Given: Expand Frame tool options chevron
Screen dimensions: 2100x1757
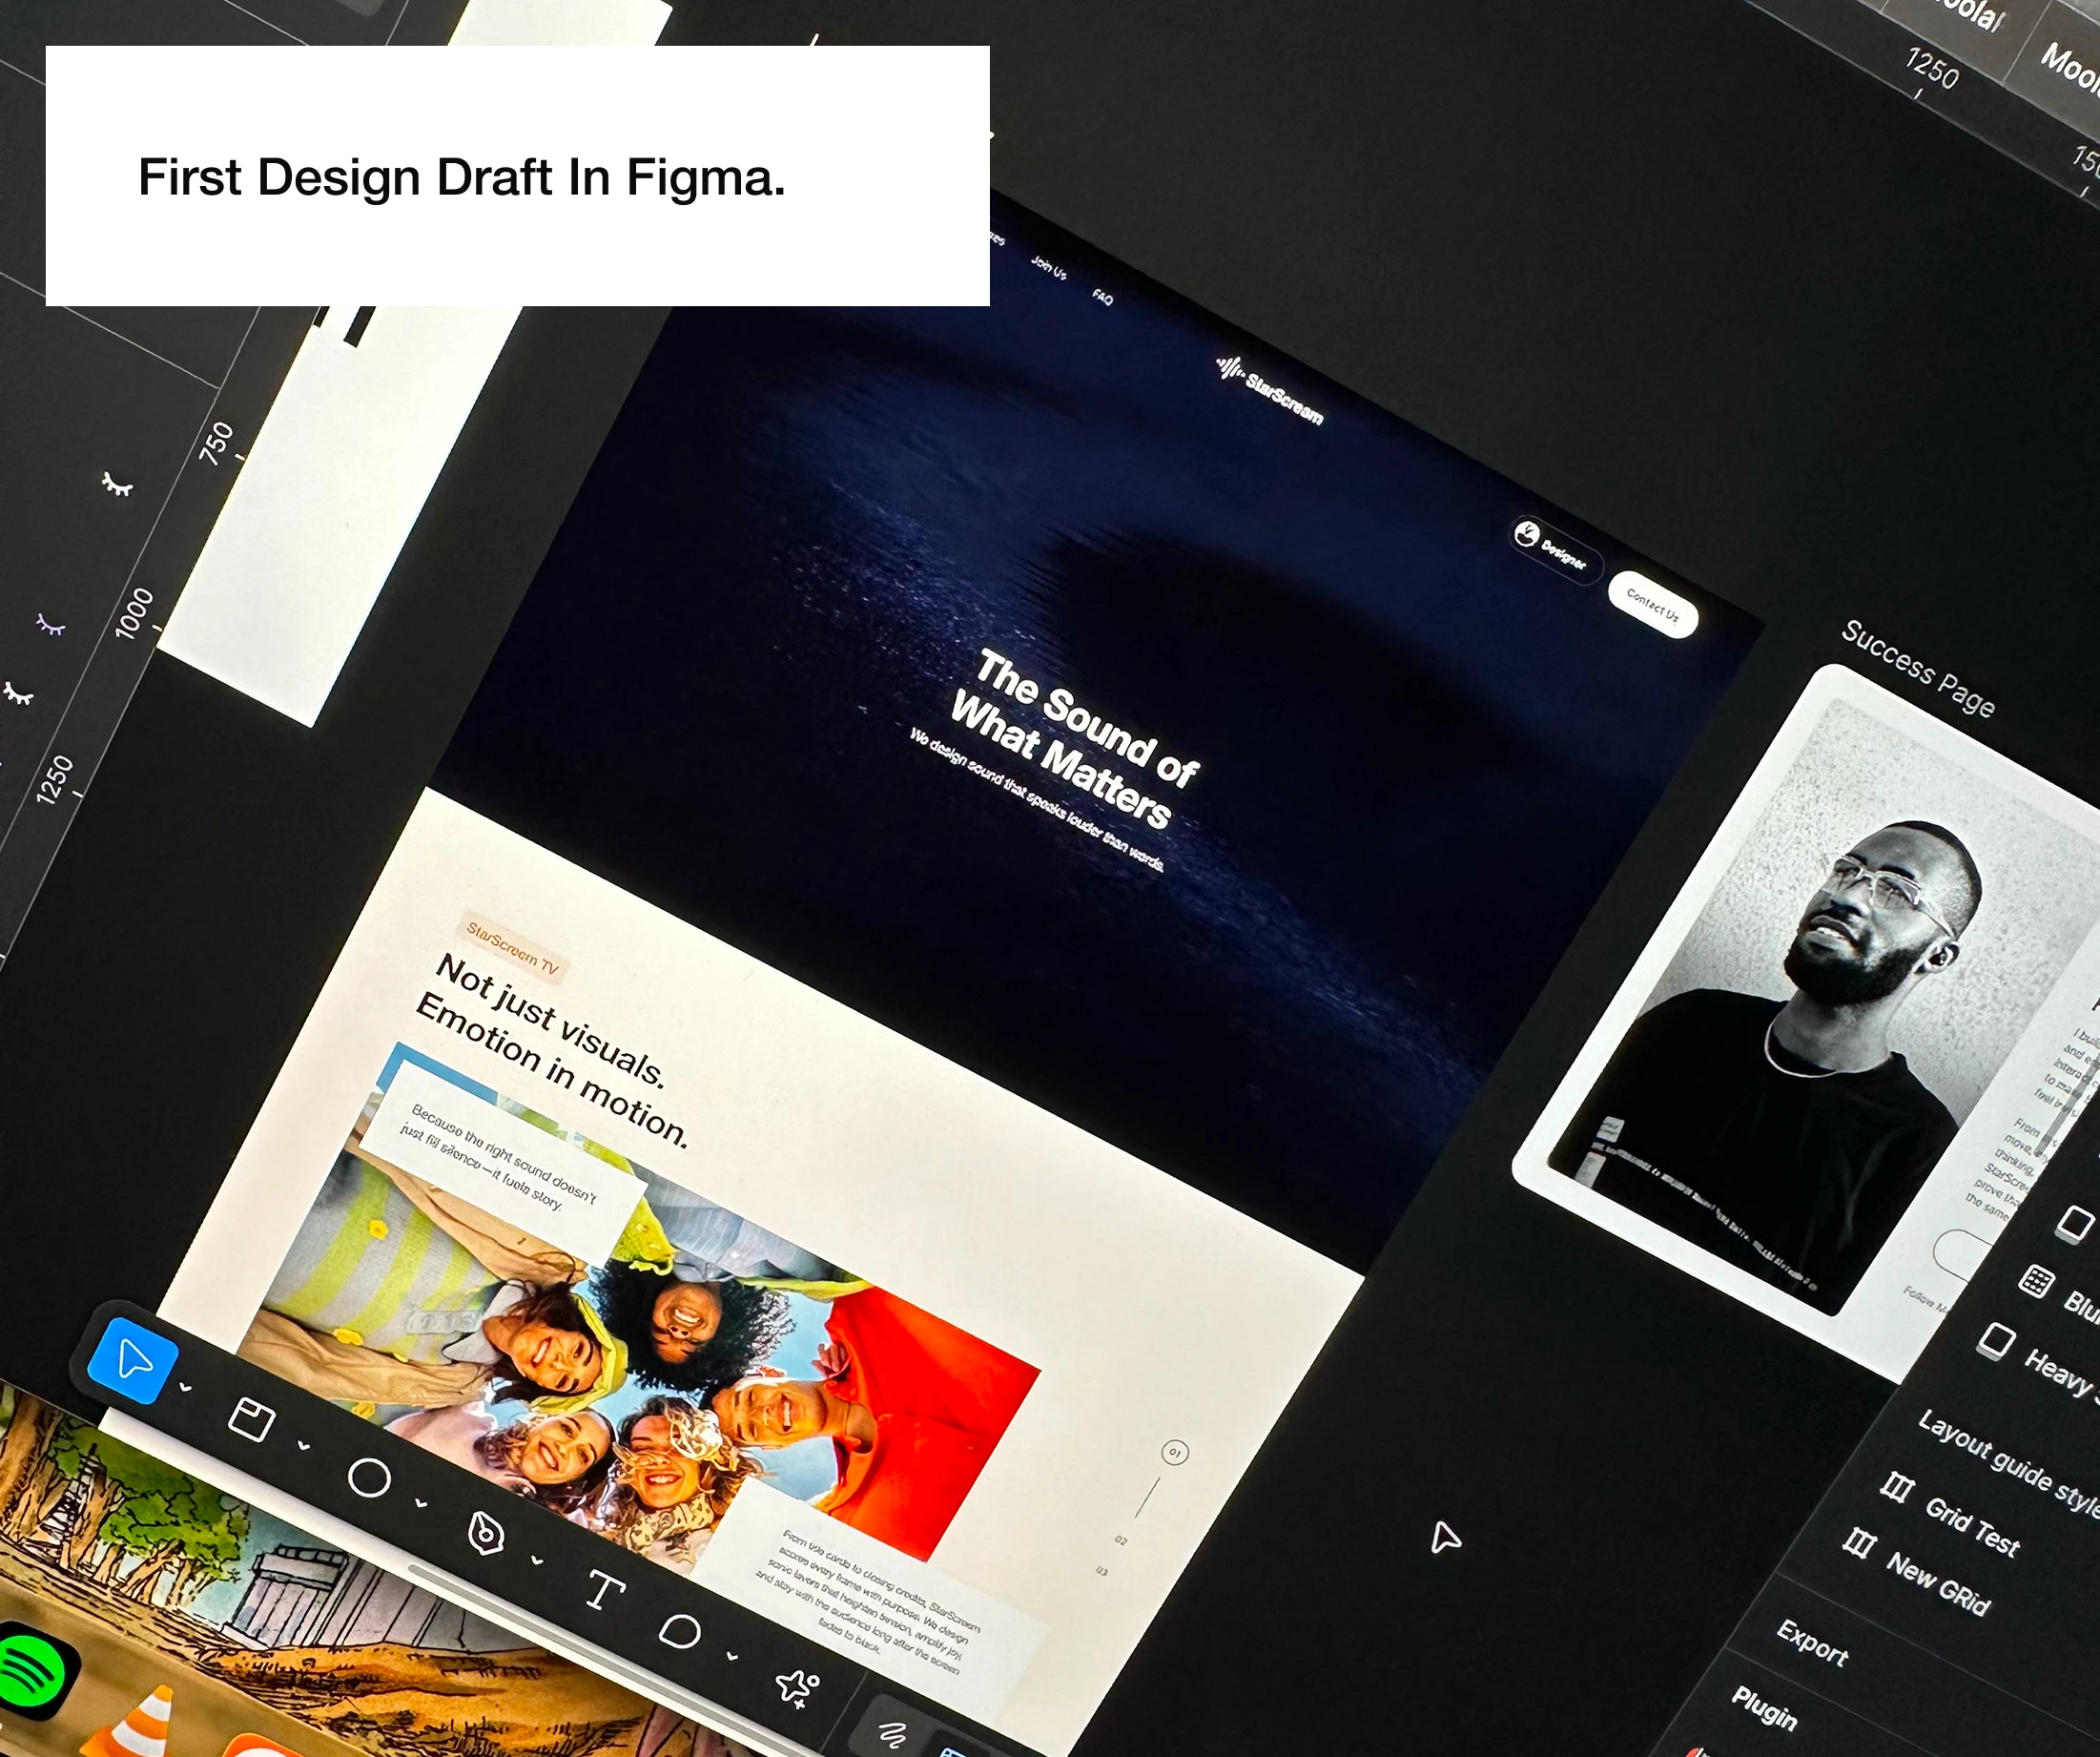Looking at the screenshot, I should [x=304, y=1445].
